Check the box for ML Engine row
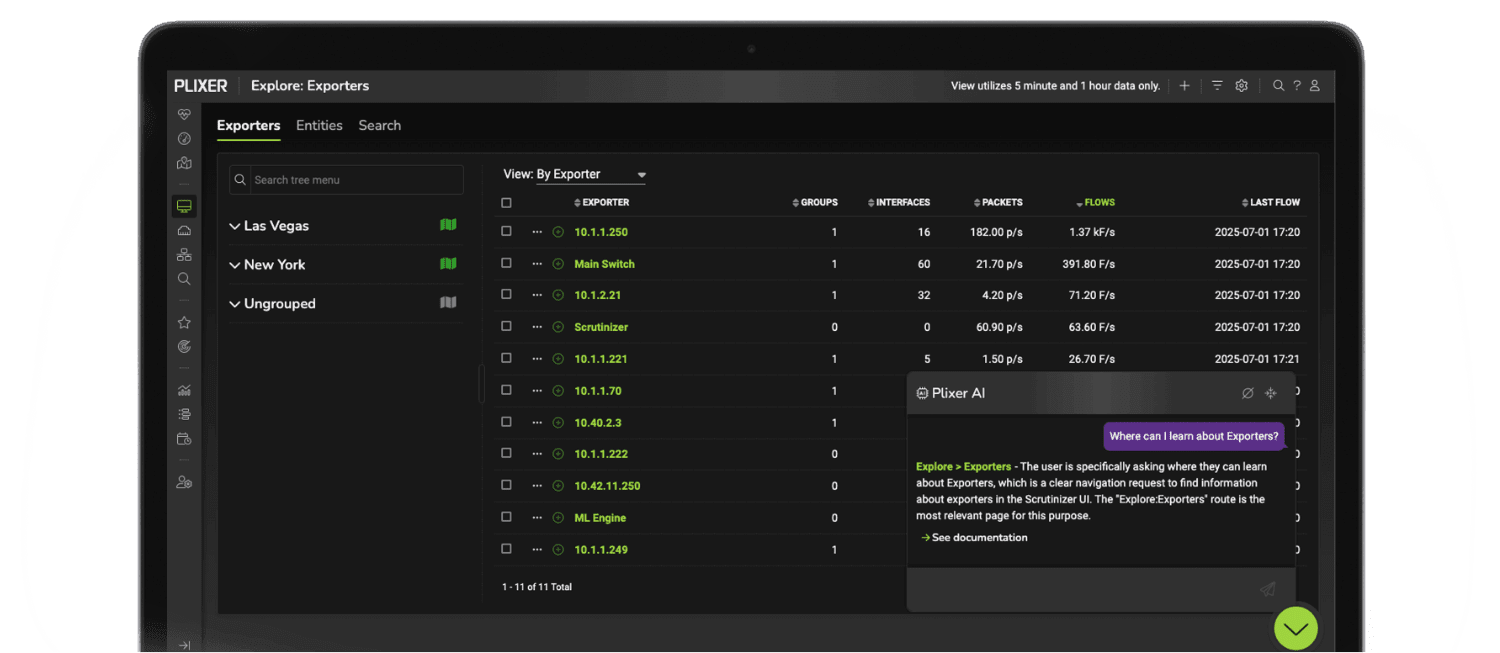This screenshot has width=1500, height=653. 506,517
